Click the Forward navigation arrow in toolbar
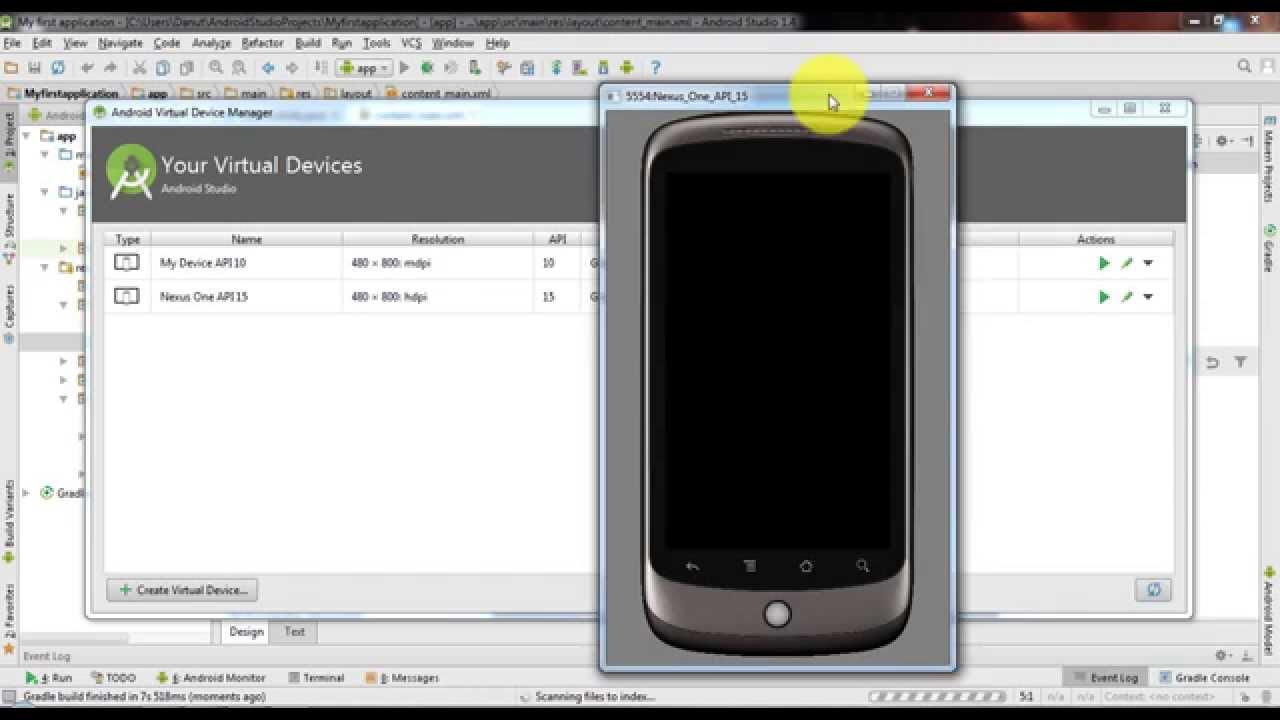1280x720 pixels. [x=292, y=68]
